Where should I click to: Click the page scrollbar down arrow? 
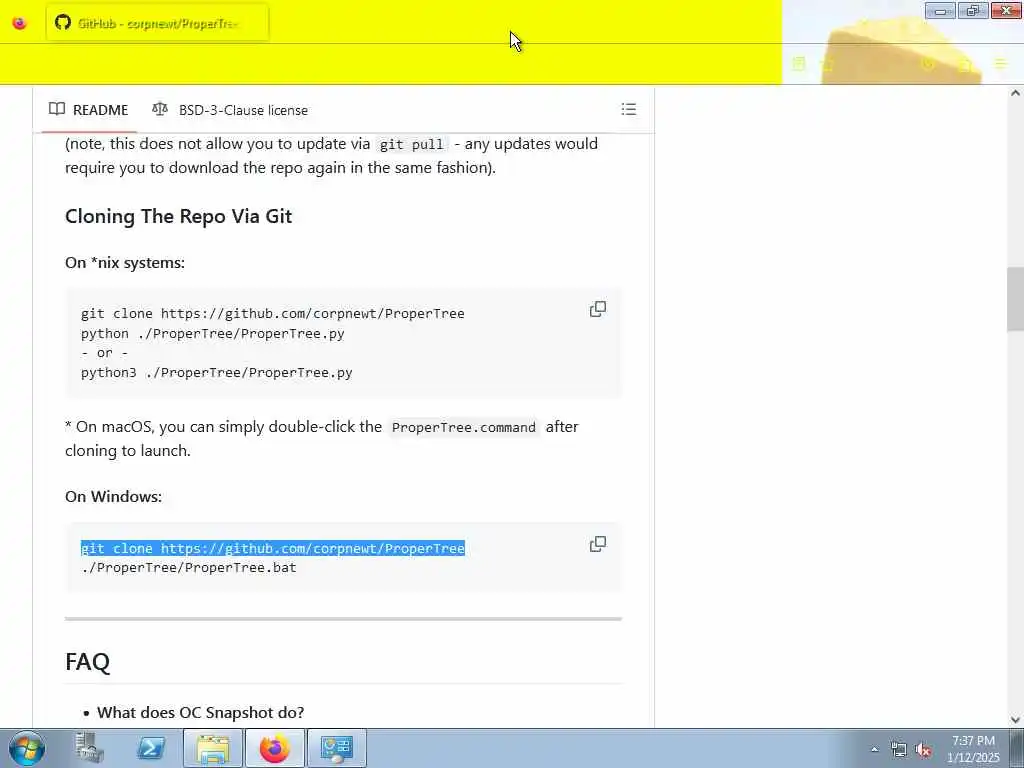(x=1015, y=719)
